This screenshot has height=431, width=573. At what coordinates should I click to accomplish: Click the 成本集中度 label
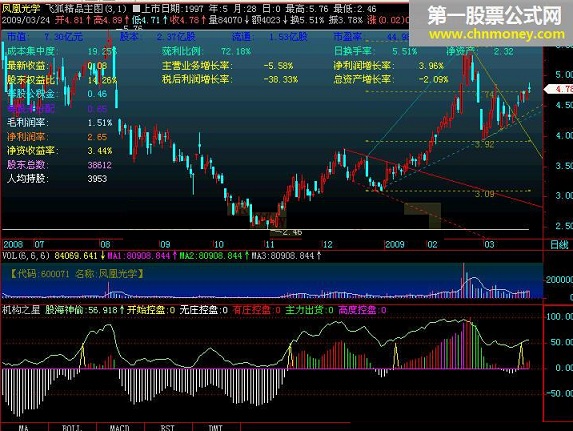[x=31, y=51]
